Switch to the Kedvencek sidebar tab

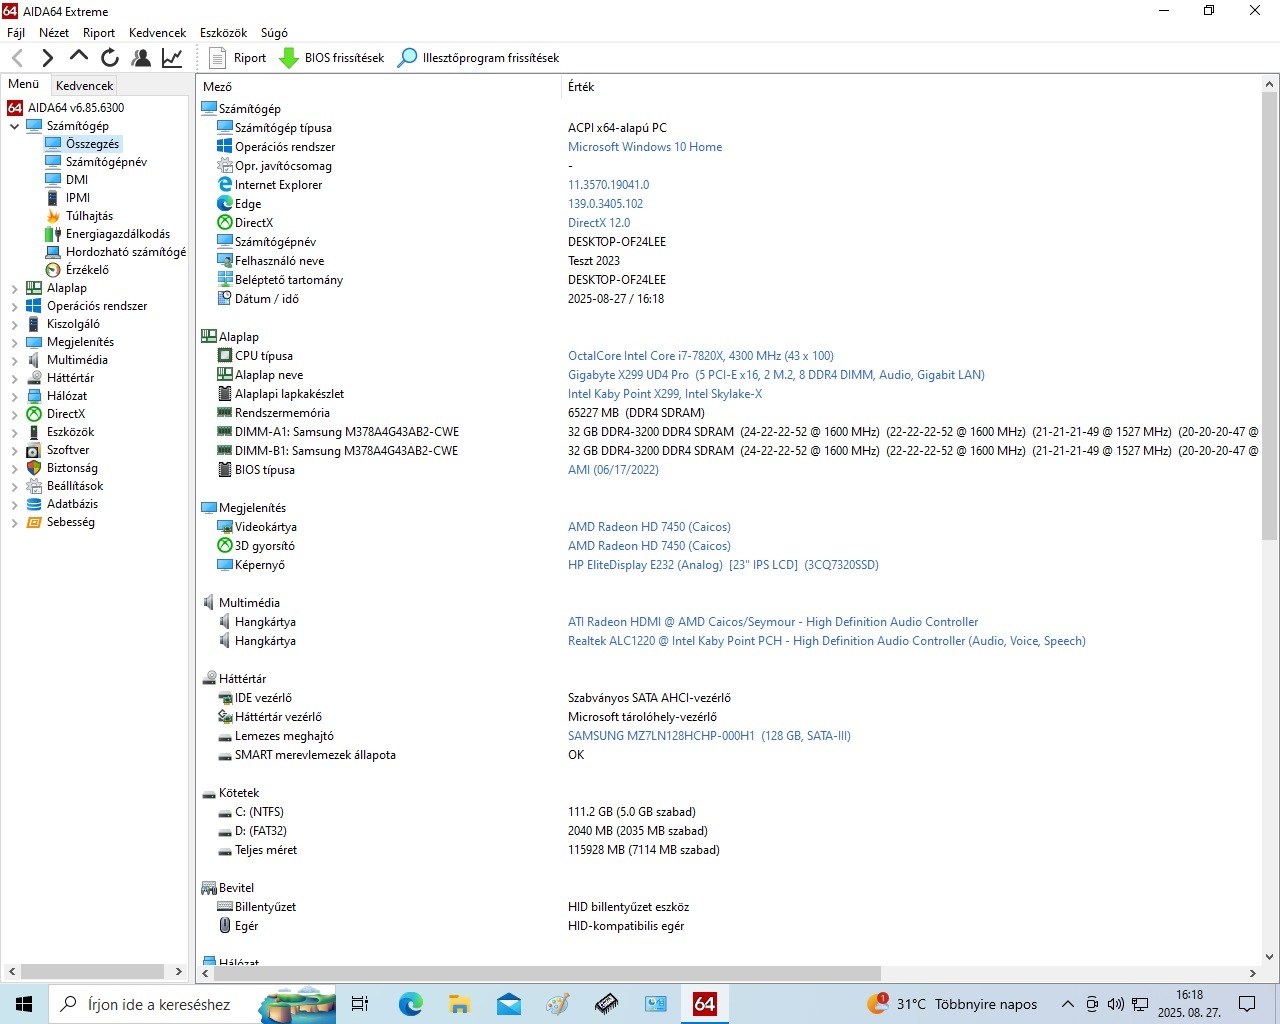84,86
